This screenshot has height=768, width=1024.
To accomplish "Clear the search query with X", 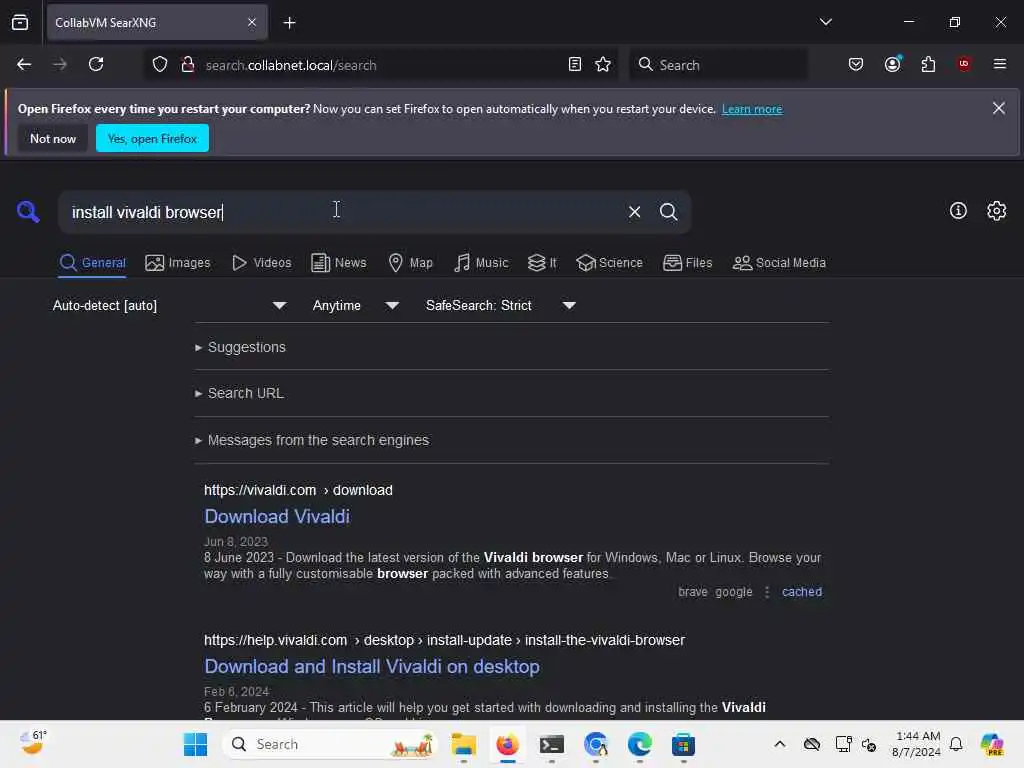I will pyautogui.click(x=634, y=212).
